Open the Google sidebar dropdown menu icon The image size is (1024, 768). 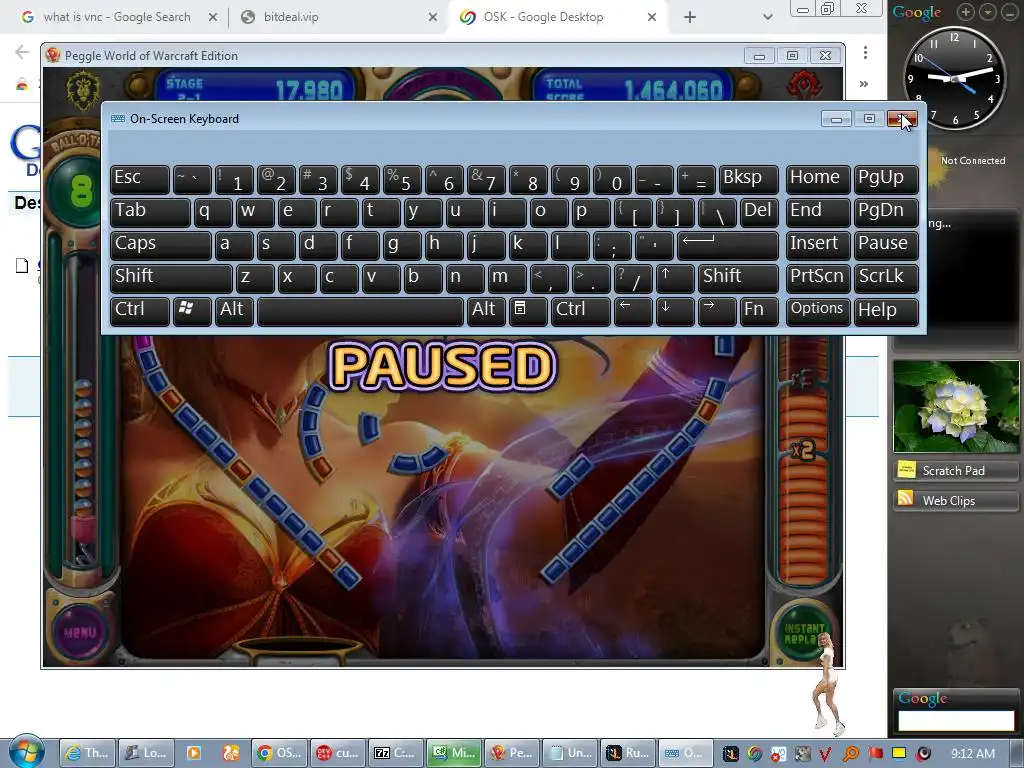pos(987,12)
